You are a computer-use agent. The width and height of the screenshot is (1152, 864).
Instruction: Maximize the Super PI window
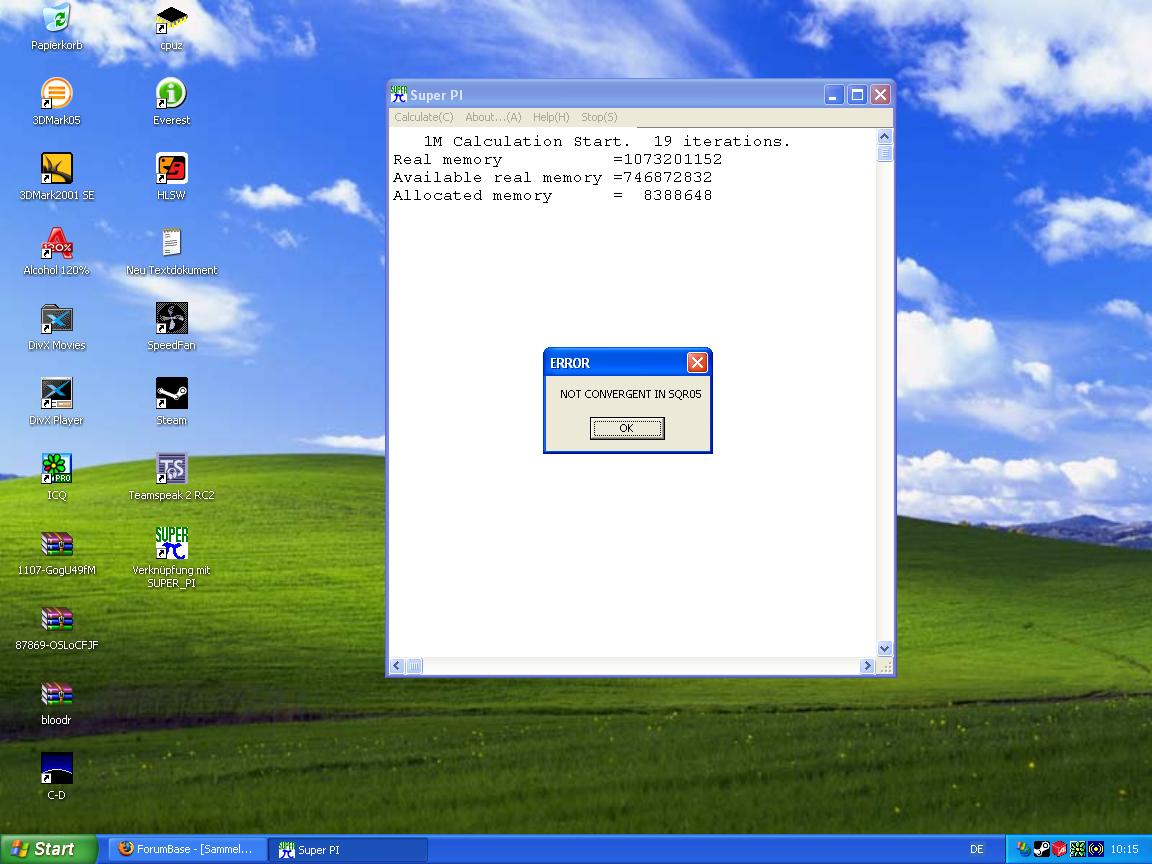point(857,95)
